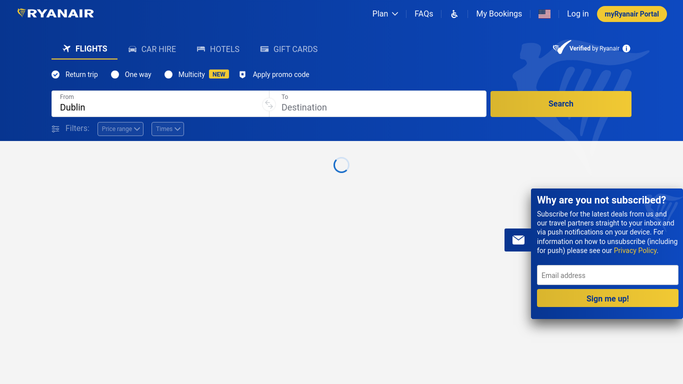Screen dimensions: 683x384
Task: Open the Price range filter dropdown
Action: (x=120, y=129)
